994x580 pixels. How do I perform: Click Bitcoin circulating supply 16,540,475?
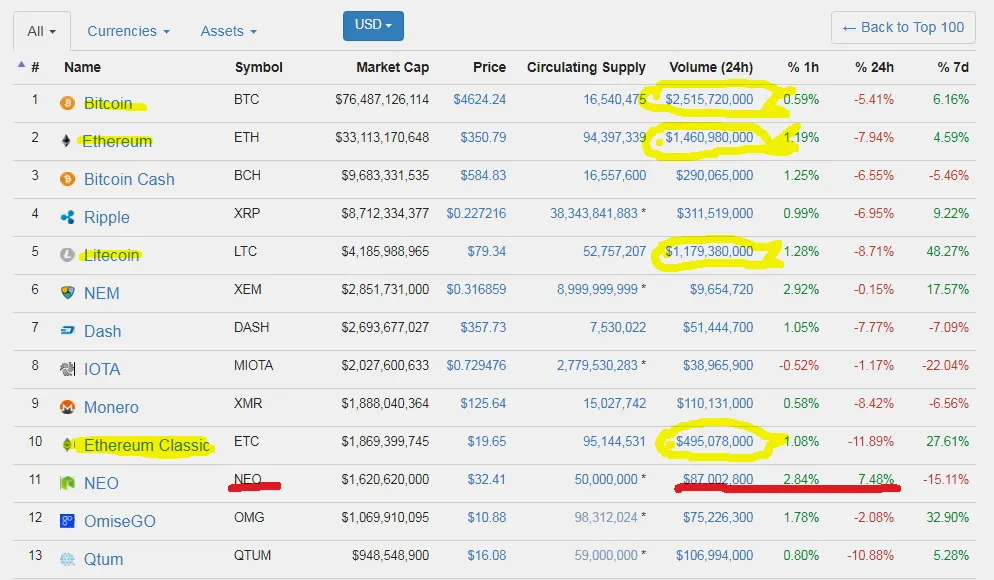(x=615, y=100)
